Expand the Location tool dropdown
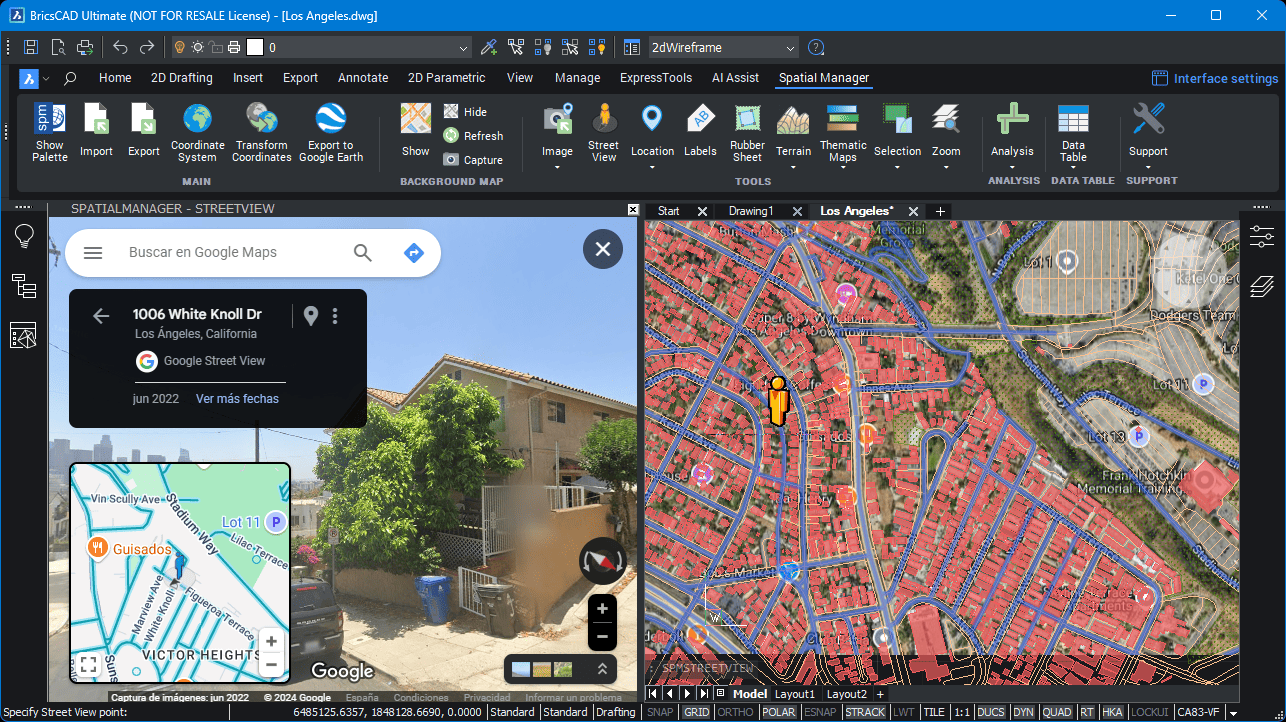This screenshot has width=1286, height=722. point(652,167)
